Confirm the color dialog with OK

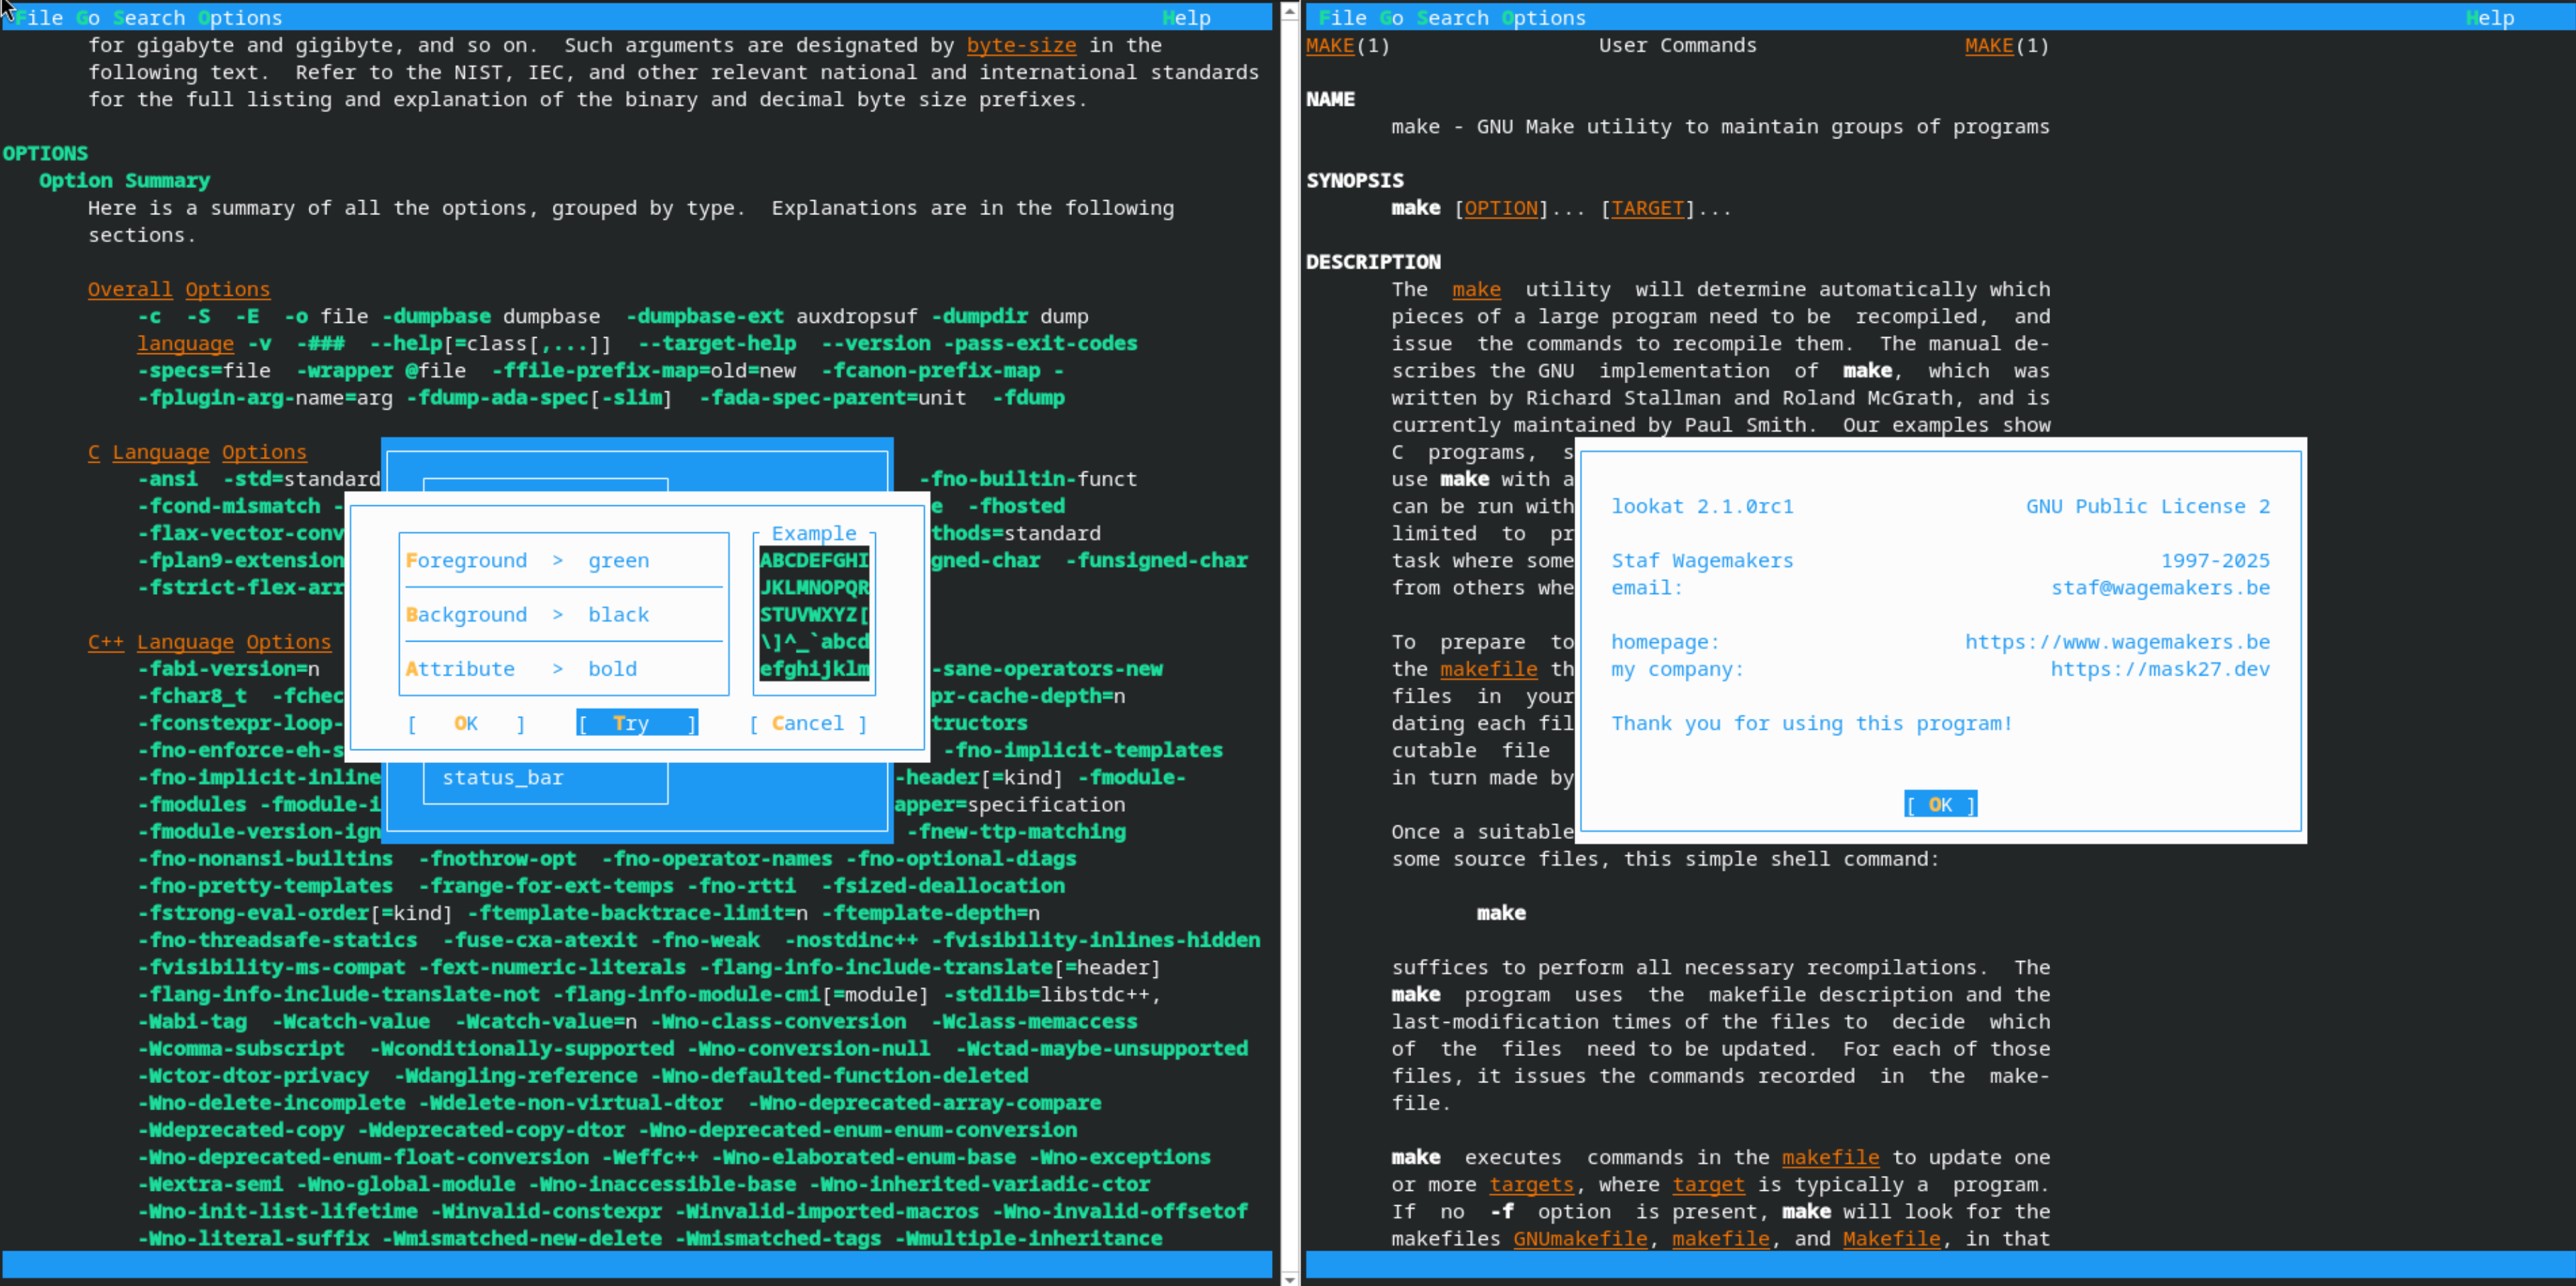465,723
